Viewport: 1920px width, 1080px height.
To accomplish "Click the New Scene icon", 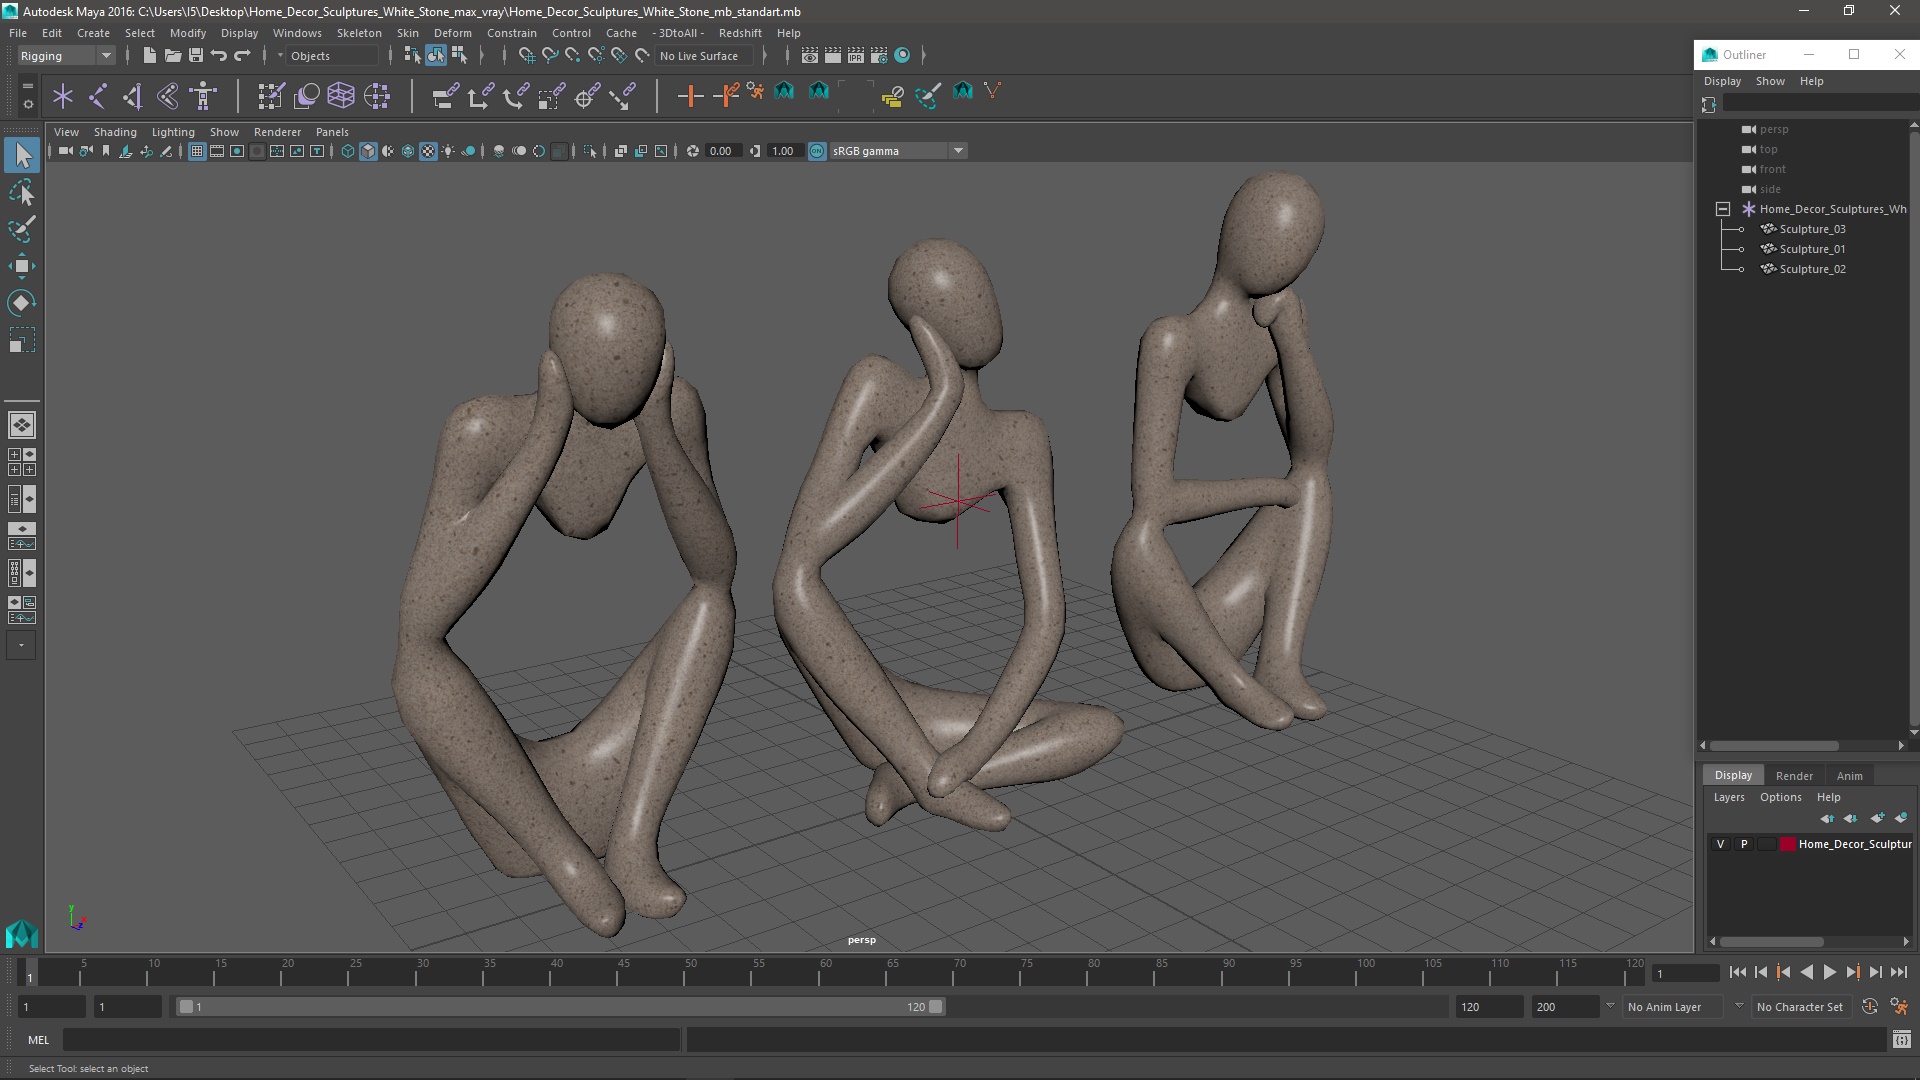I will click(x=149, y=56).
